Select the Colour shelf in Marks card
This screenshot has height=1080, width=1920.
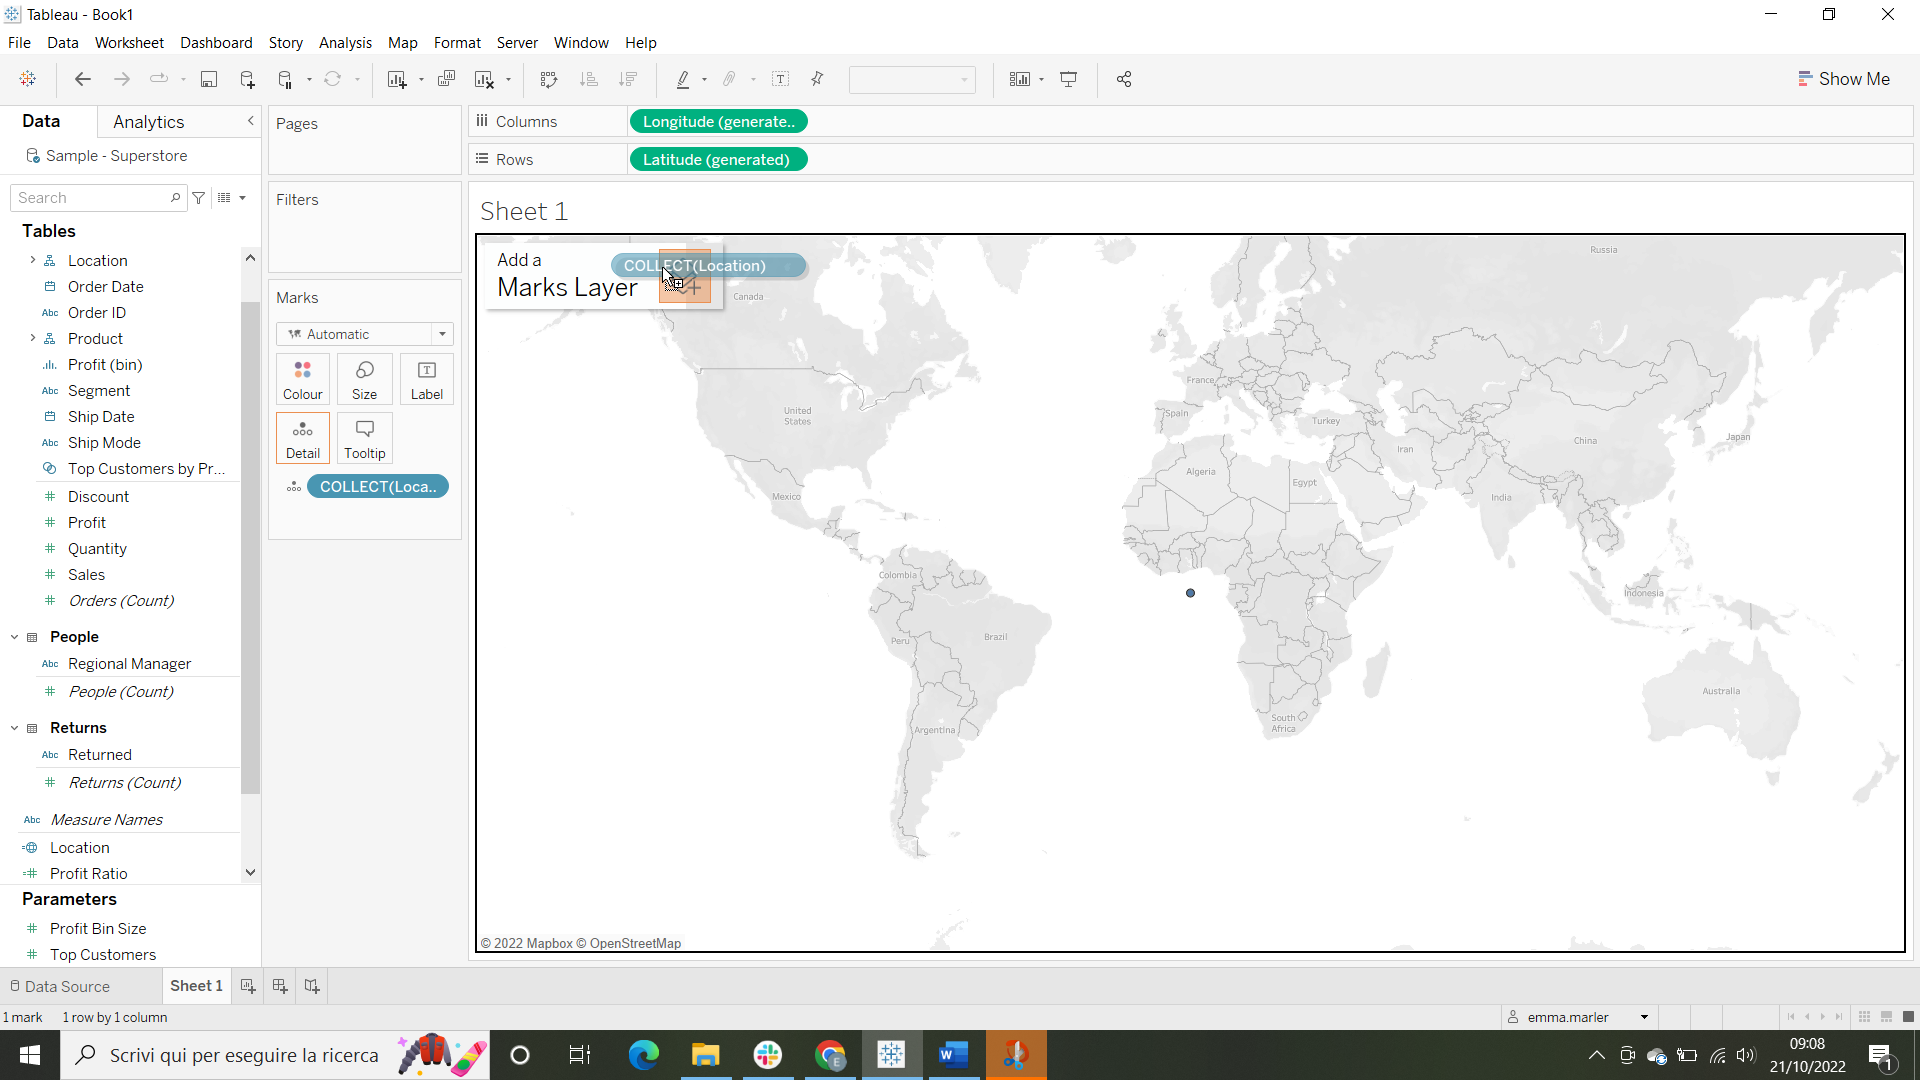[302, 378]
